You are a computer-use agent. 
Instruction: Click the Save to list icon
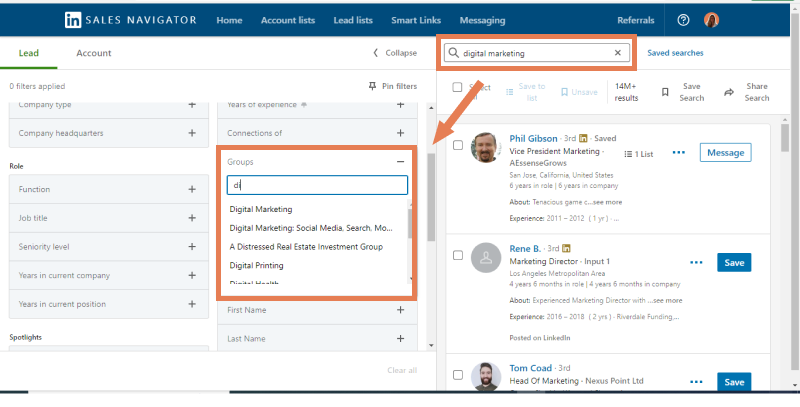pyautogui.click(x=509, y=92)
